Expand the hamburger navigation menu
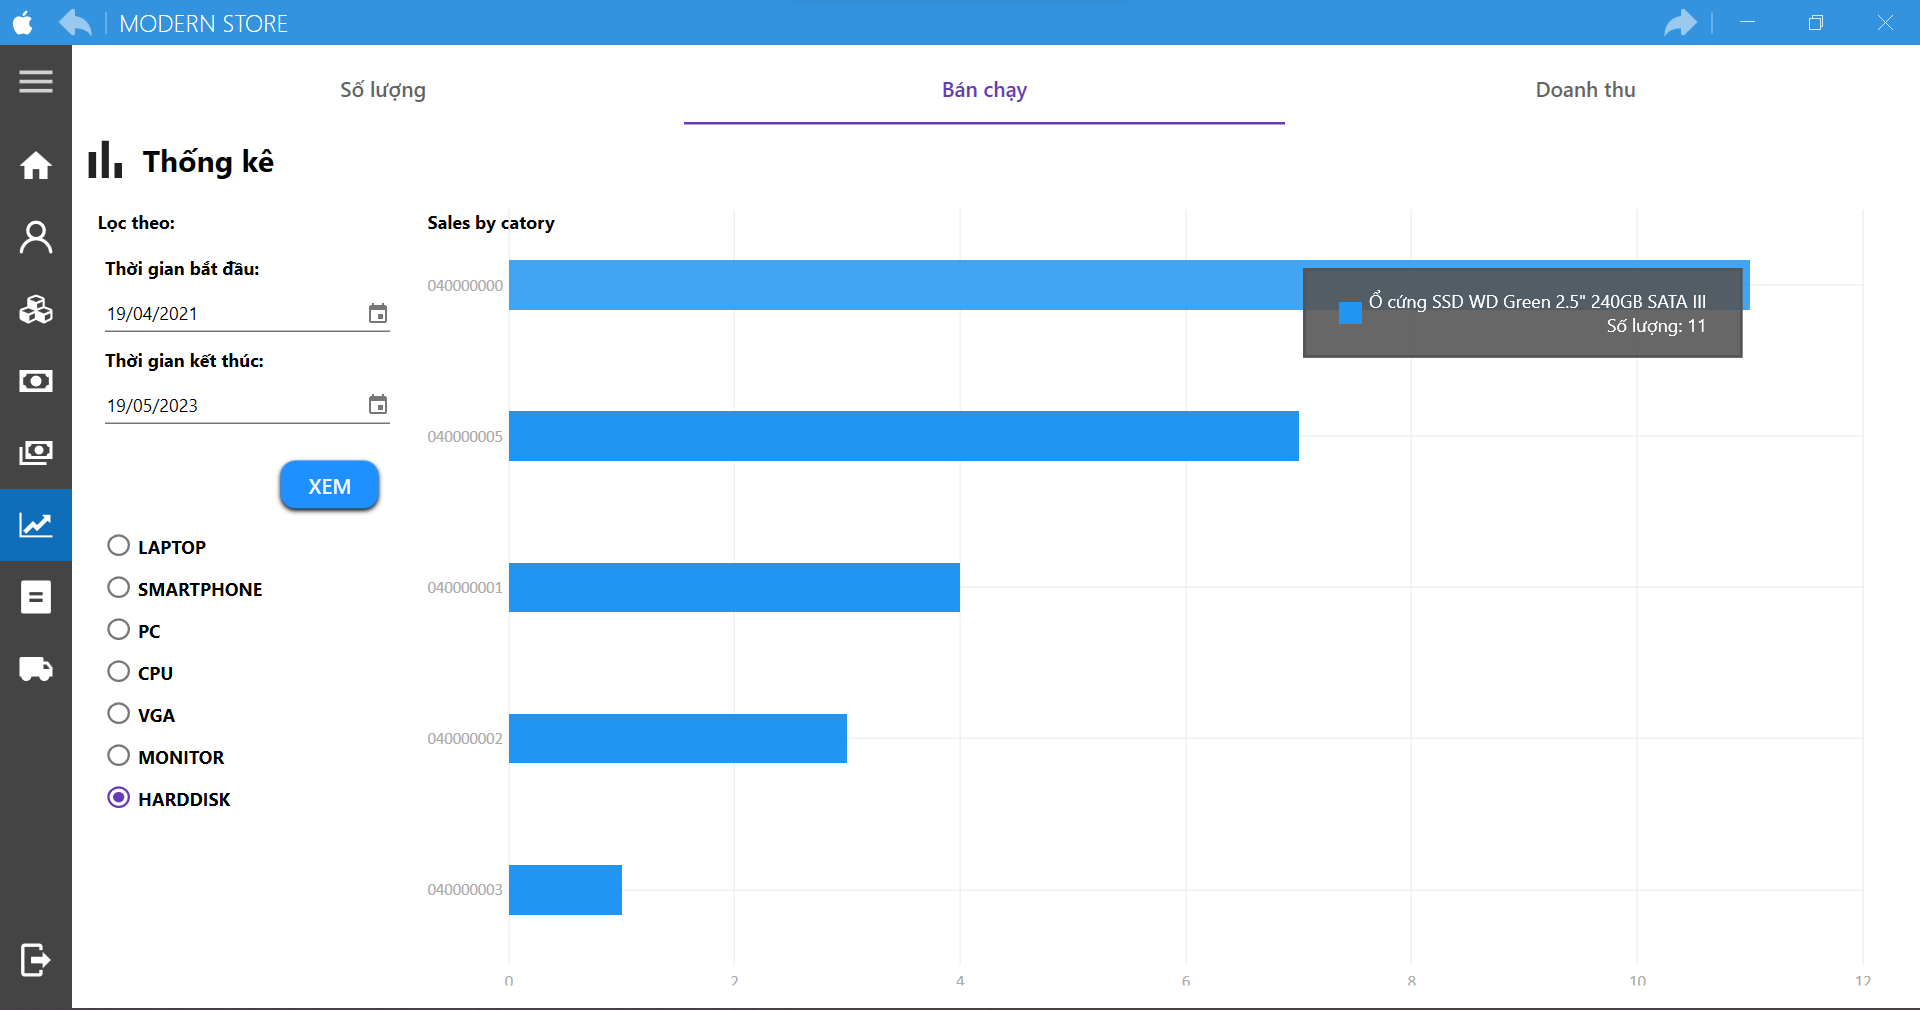This screenshot has width=1920, height=1010. point(36,81)
